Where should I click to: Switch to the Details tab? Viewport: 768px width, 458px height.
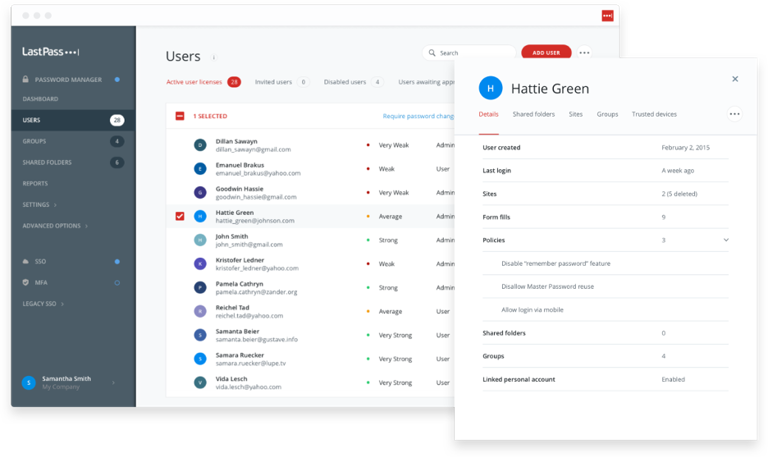tap(488, 114)
